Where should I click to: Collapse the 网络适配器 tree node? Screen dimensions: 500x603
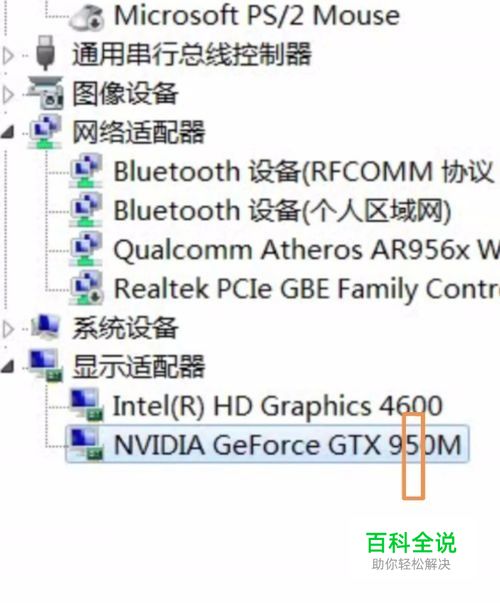(x=8, y=132)
